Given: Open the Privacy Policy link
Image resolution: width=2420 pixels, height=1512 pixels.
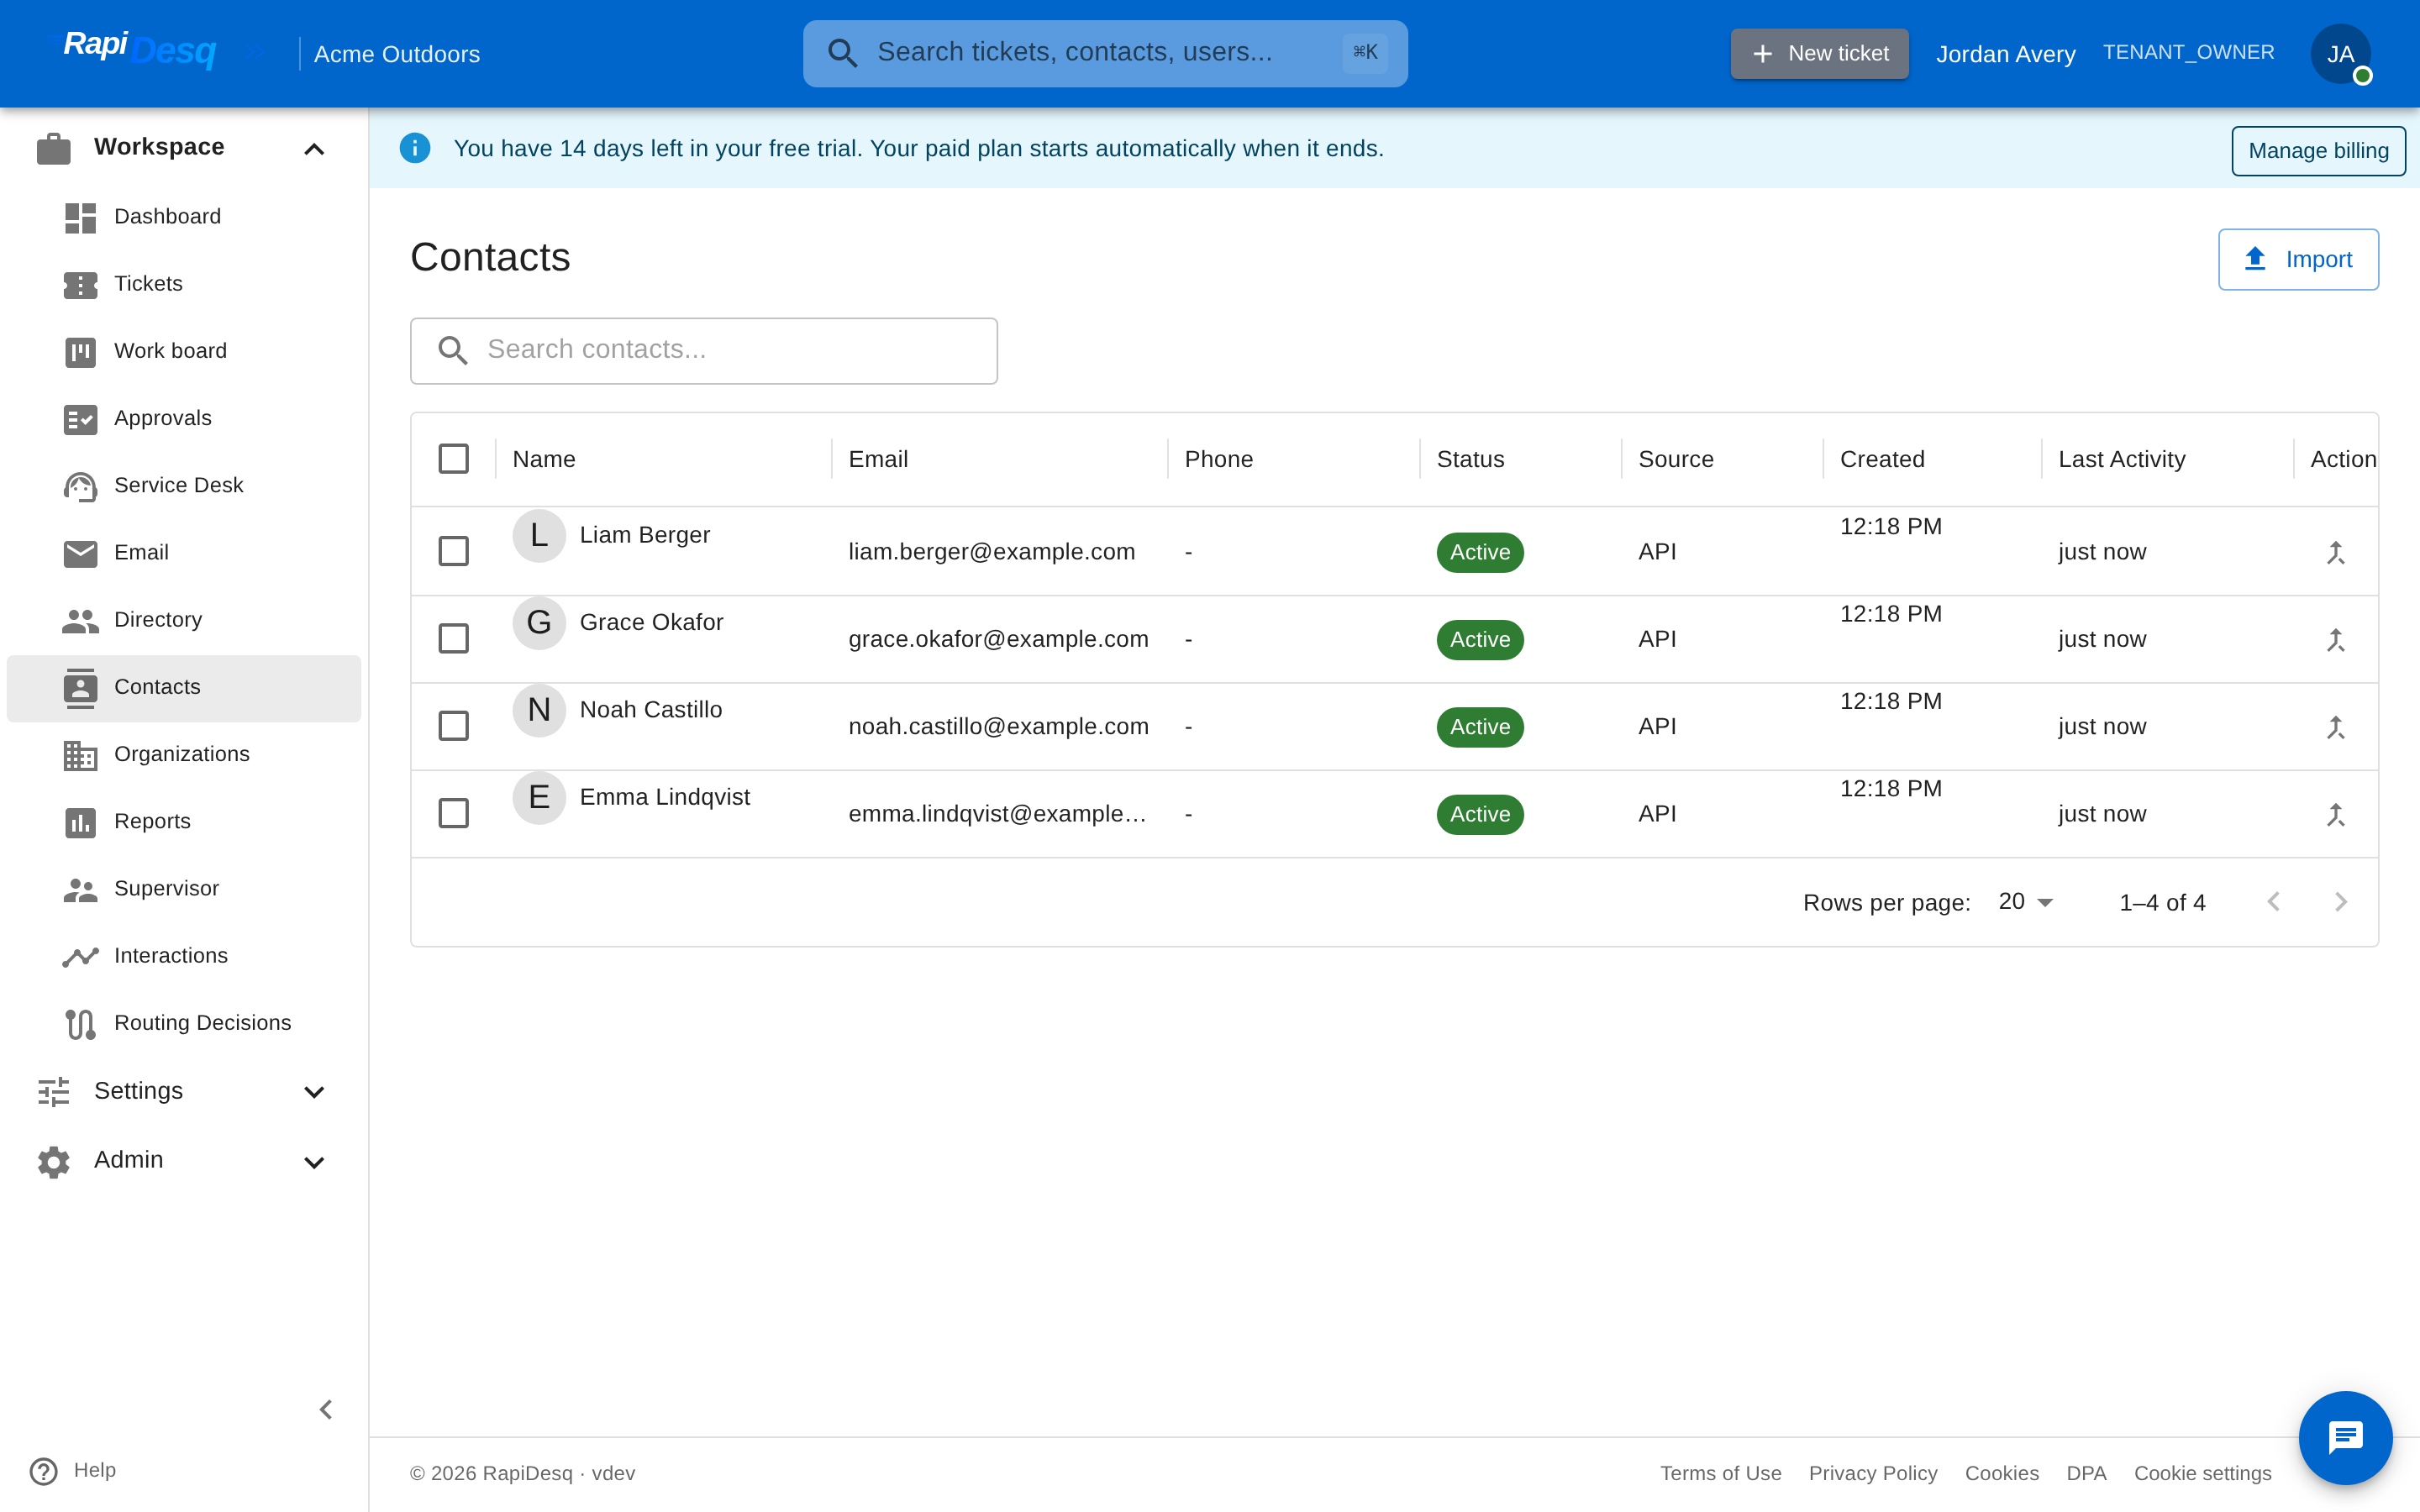Looking at the screenshot, I should pyautogui.click(x=1873, y=1473).
